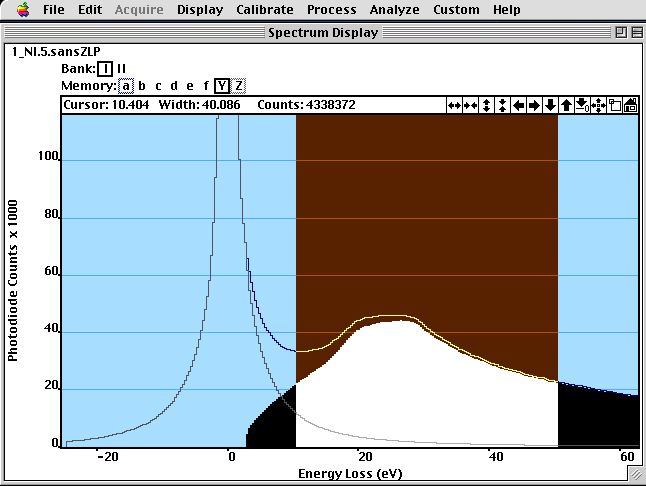Click the Spectrum Display title bar

point(323,33)
